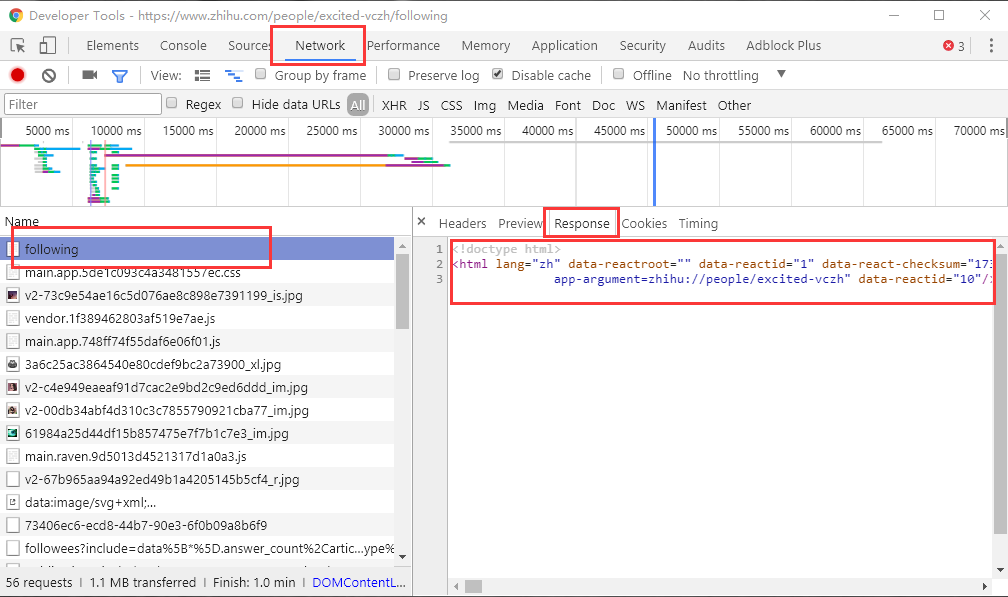Click icon of v2-00db34abf4d310c3c7855790921cba77_im.jpg
Viewport: 1008px width, 597px height.
(12, 411)
